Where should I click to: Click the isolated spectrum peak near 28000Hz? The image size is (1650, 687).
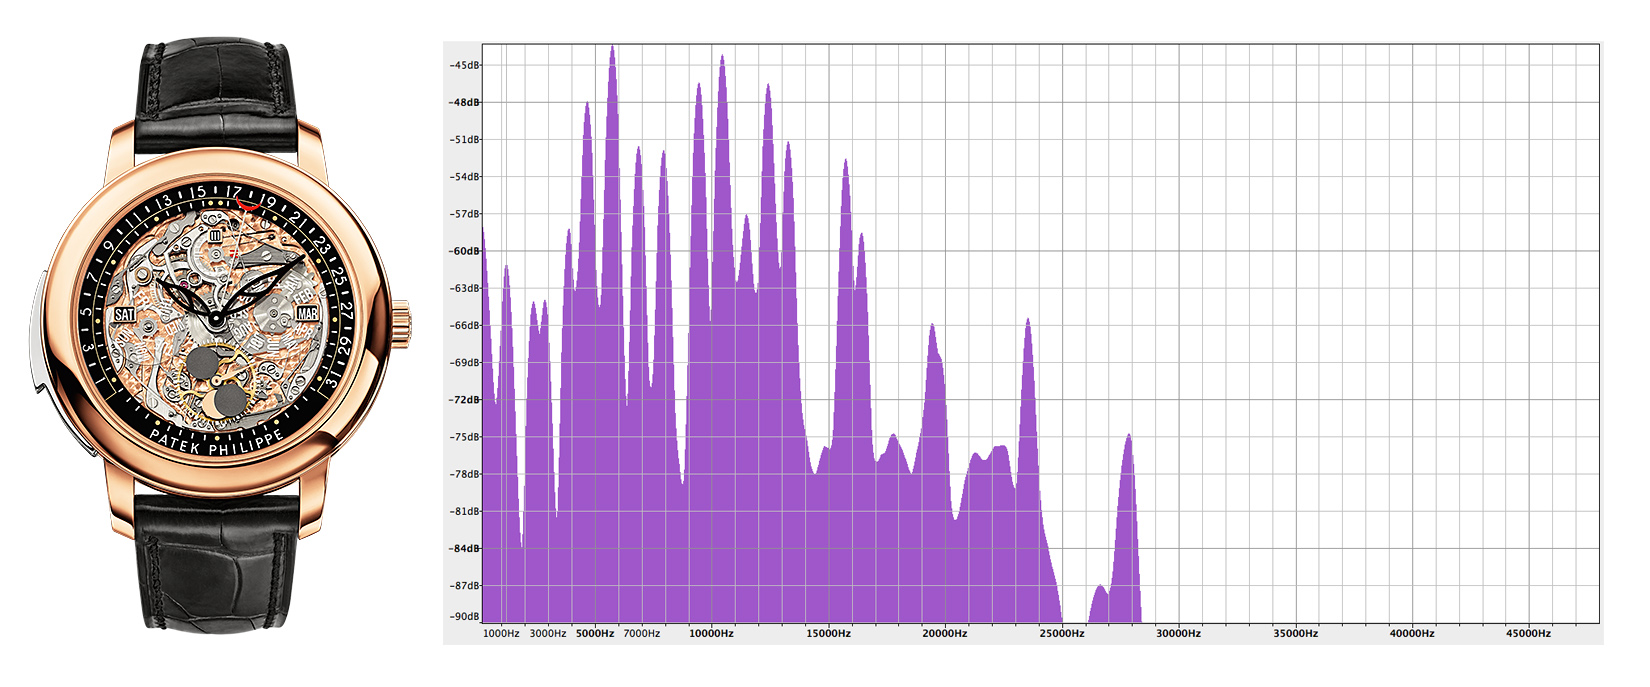(1127, 528)
